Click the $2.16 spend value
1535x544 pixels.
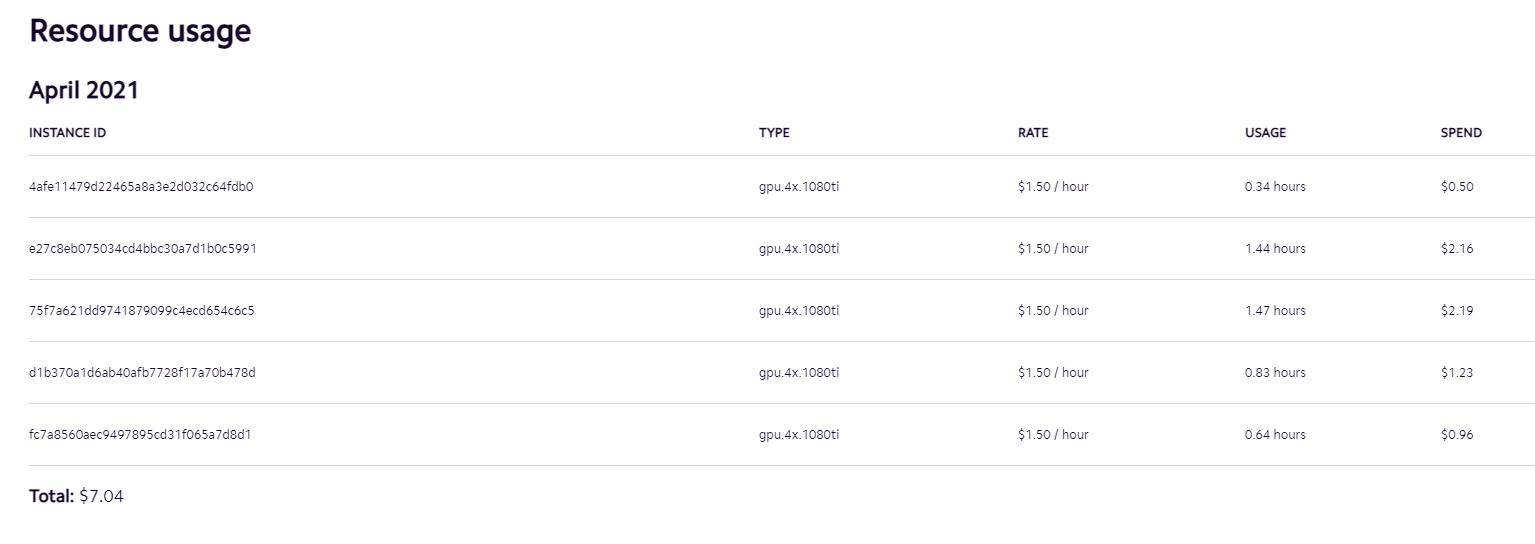1457,249
